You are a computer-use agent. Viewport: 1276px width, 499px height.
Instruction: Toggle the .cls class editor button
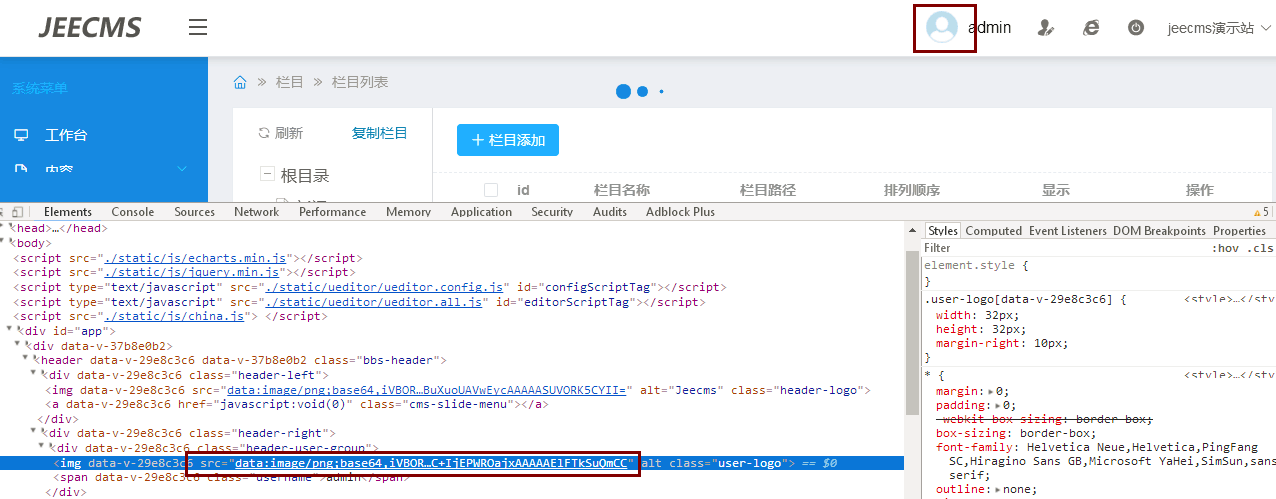pos(1259,248)
